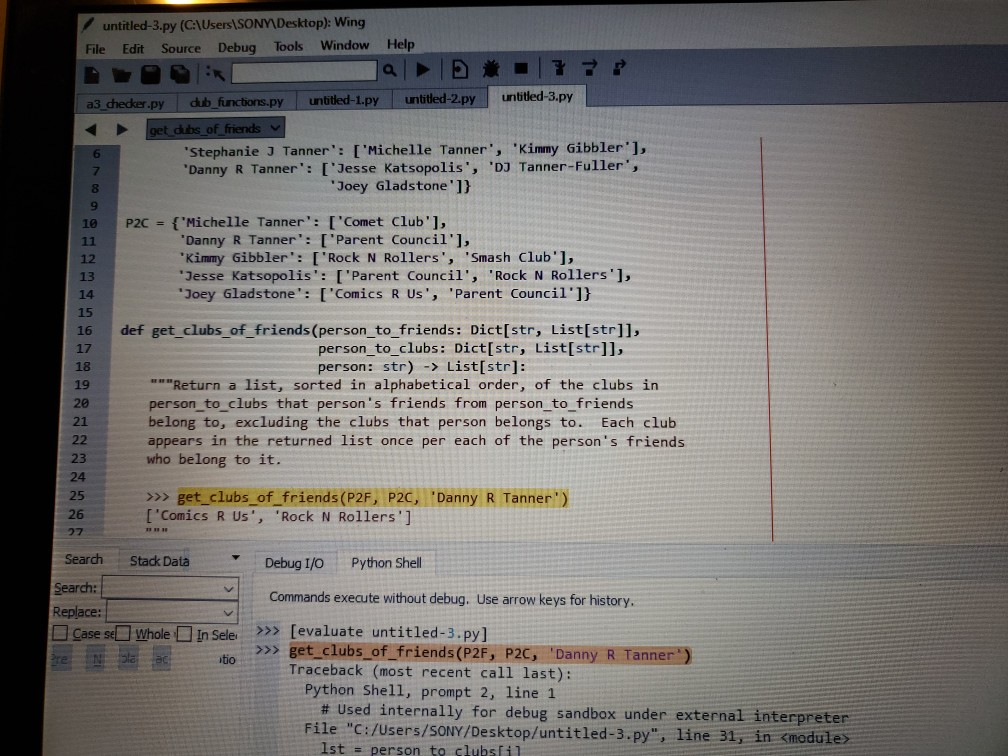Switch to the Python Shell tab
This screenshot has height=756, width=1008.
click(x=386, y=563)
